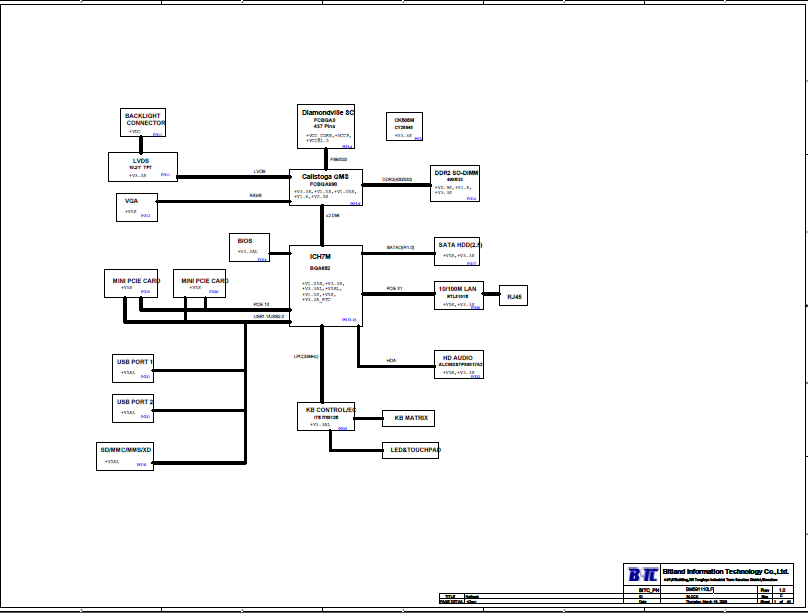Click Bitland Information Technology Co.,Ltd. title
The height and width of the screenshot is (613, 808).
pyautogui.click(x=726, y=571)
